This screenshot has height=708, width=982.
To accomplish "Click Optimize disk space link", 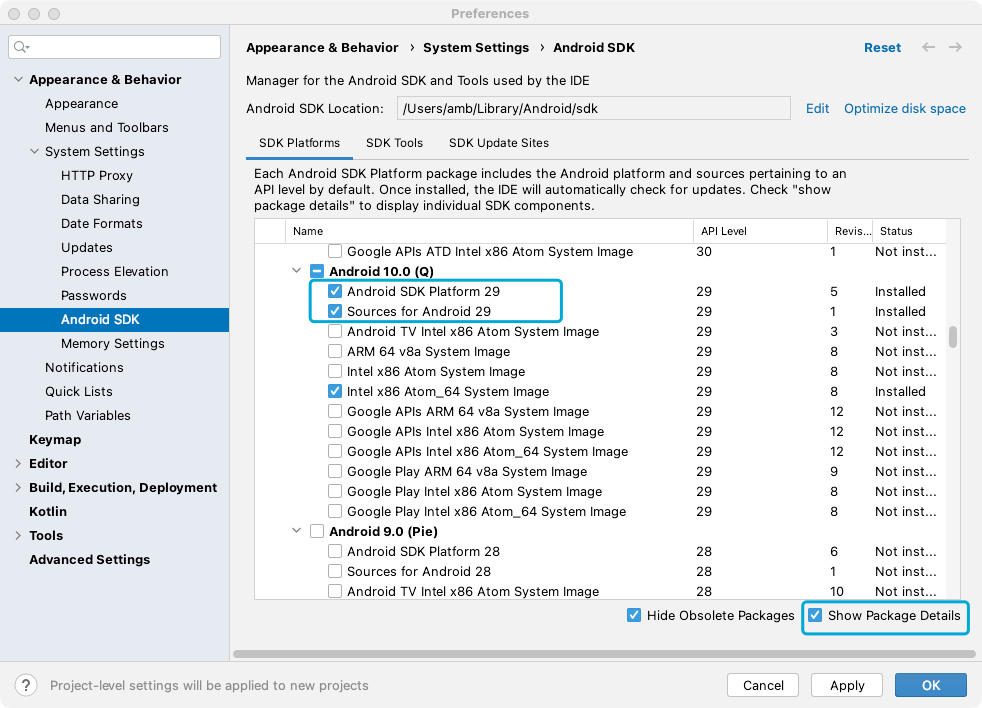I will point(904,108).
